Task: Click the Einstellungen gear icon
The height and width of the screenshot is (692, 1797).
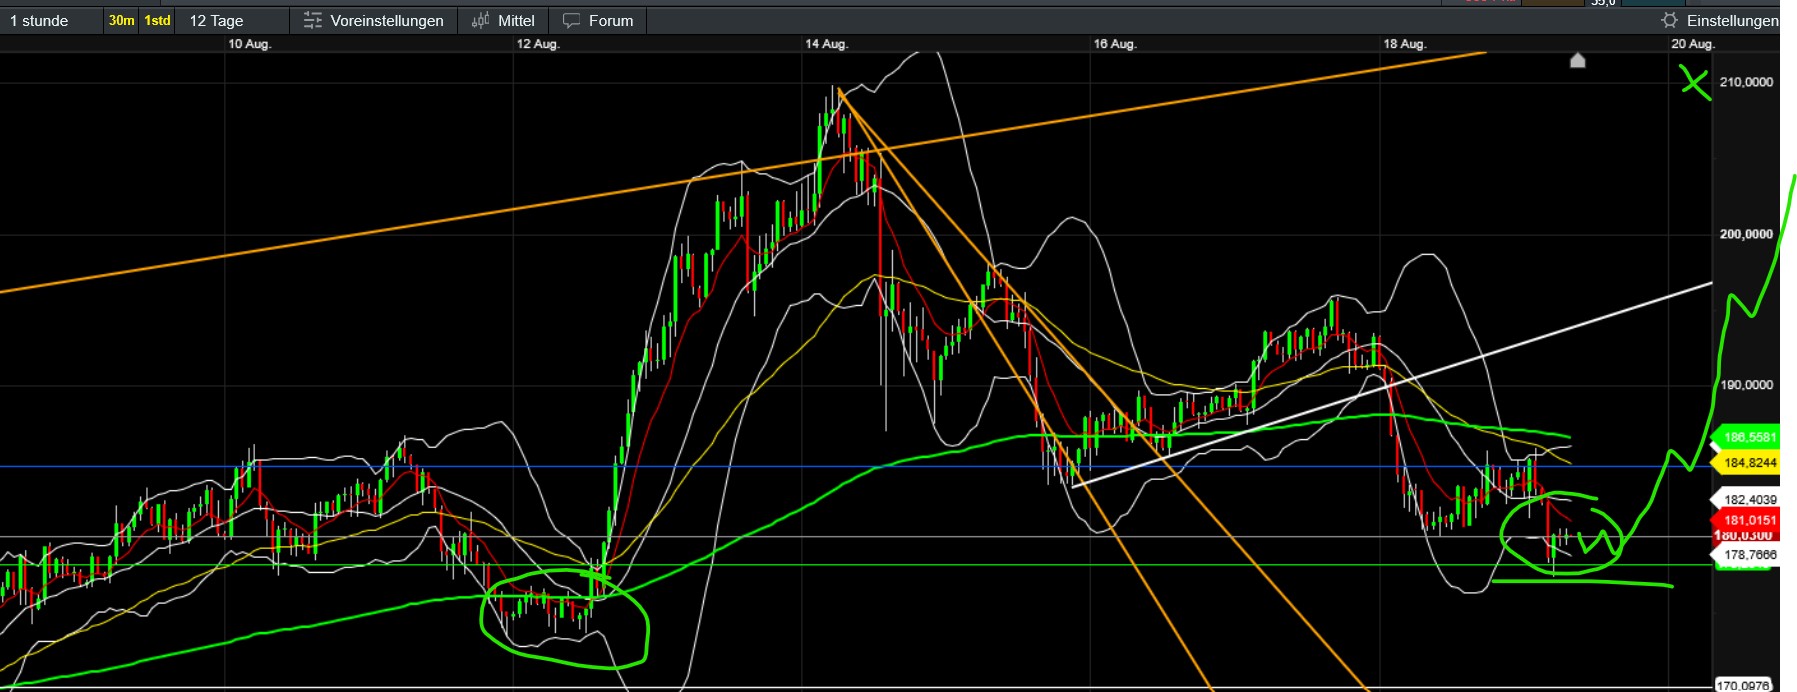Action: (1669, 21)
